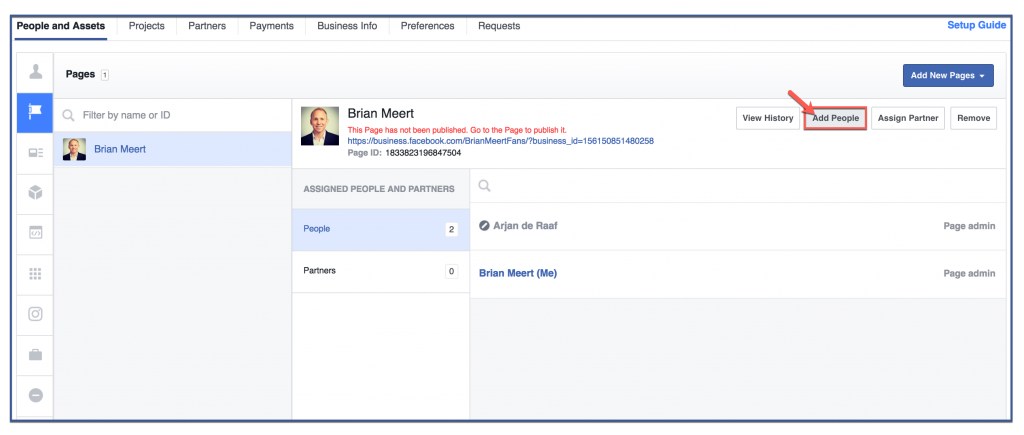
Task: Click the Partners count badge showing 0
Action: (x=451, y=271)
